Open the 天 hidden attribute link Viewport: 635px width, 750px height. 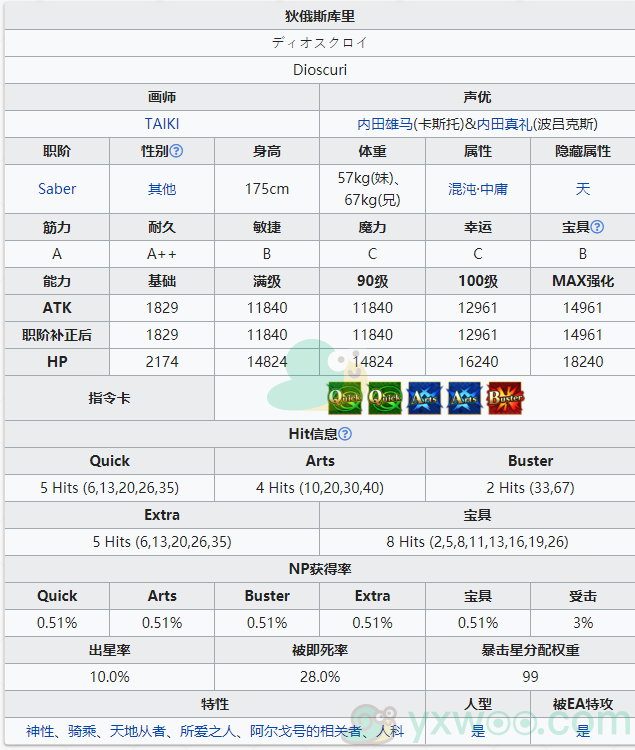(x=583, y=189)
